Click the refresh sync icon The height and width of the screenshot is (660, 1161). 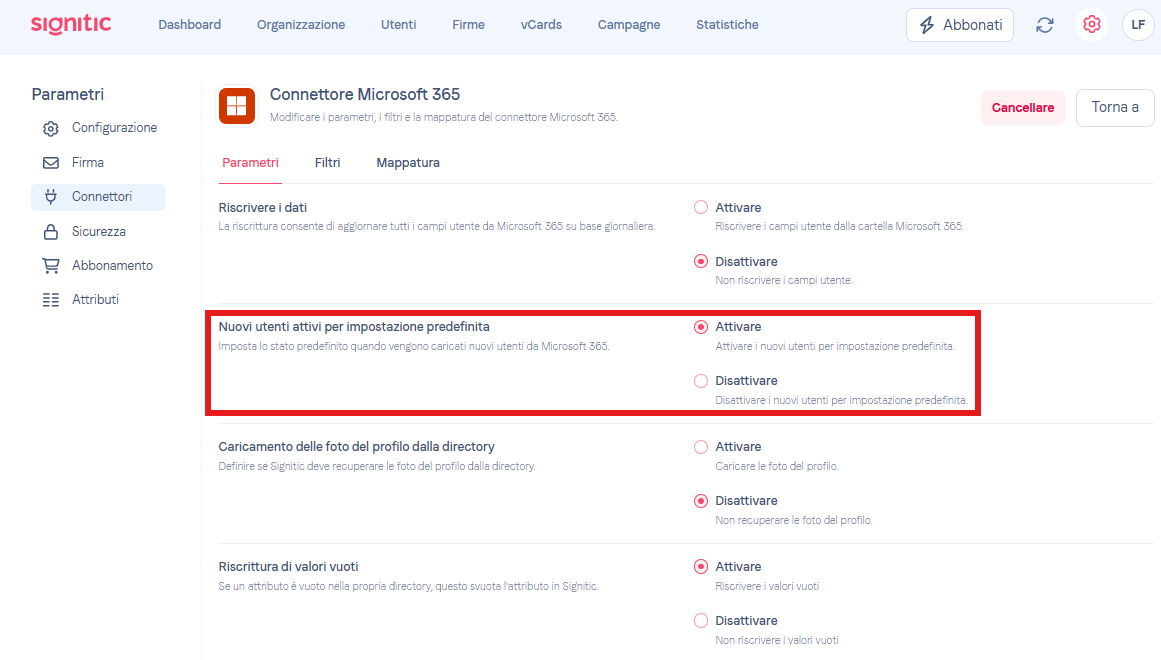point(1045,25)
